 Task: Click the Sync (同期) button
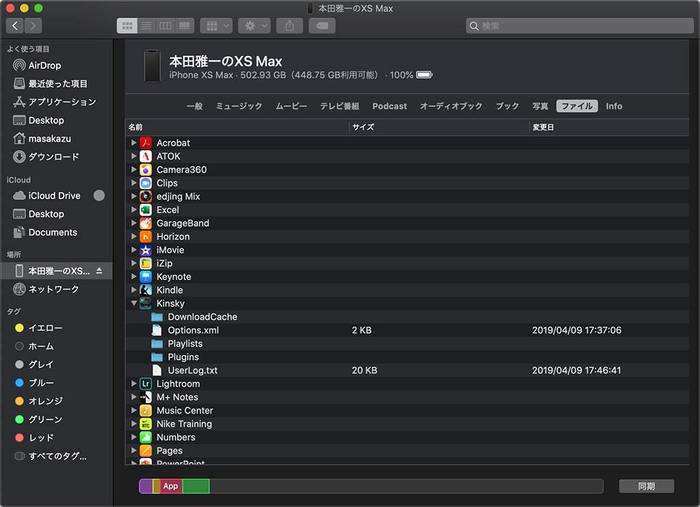646,486
